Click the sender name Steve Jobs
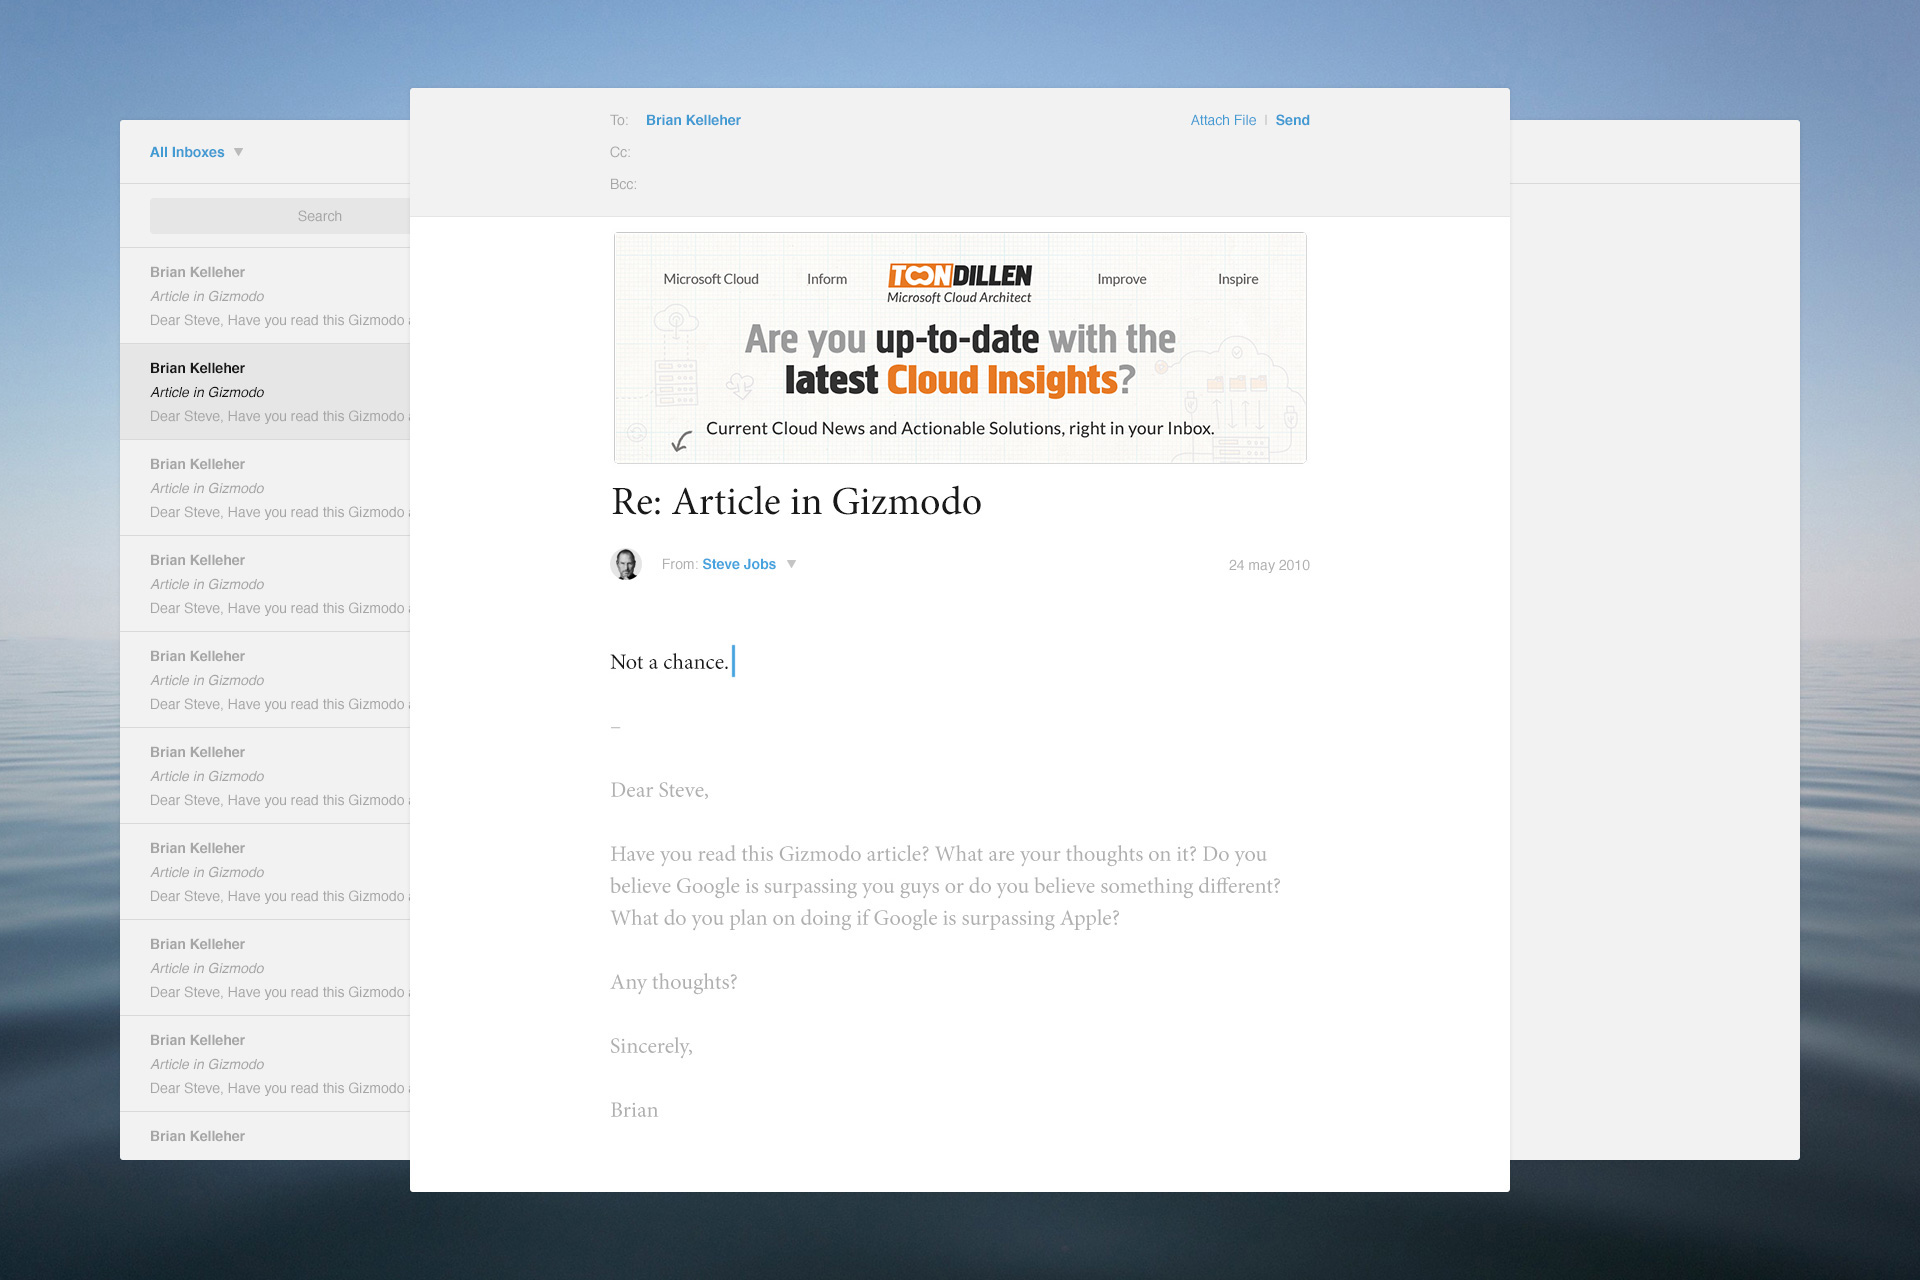 point(739,564)
